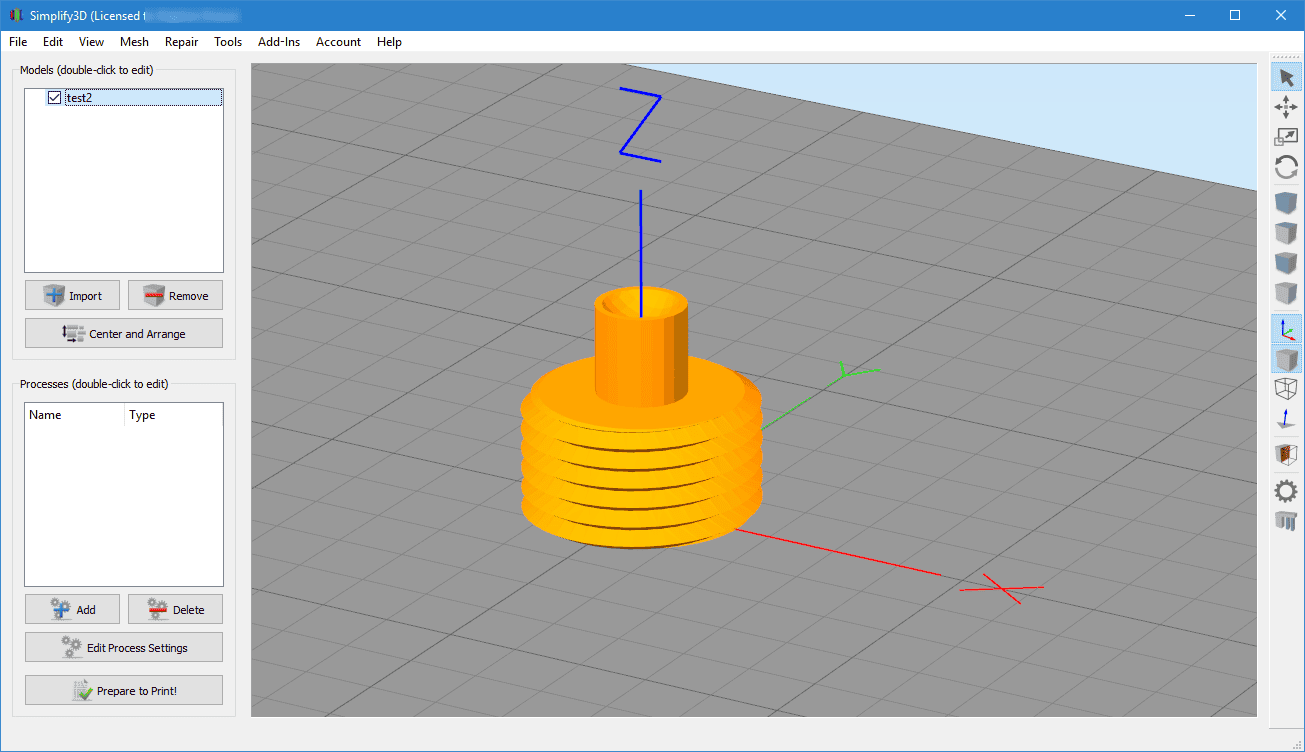Uncheck the test2 model checkbox

coord(55,98)
